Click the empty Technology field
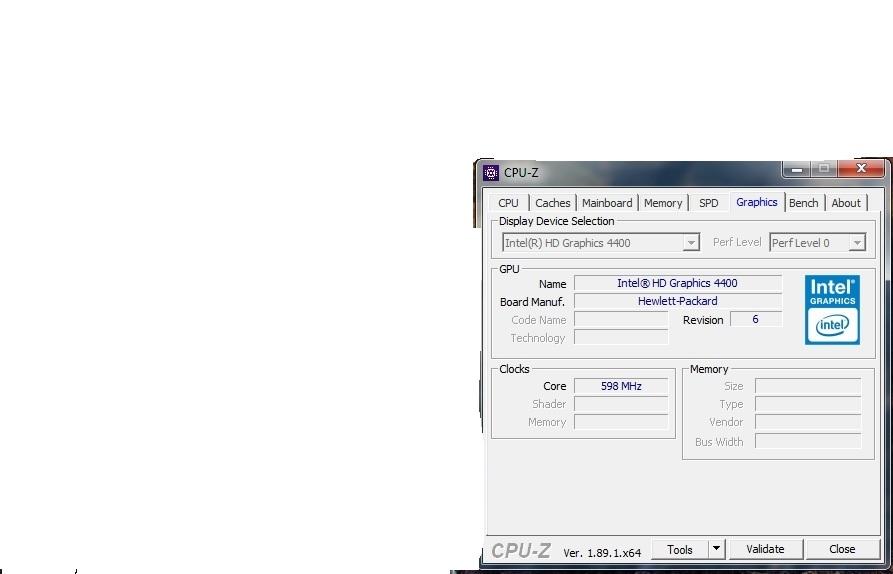This screenshot has height=574, width=893. [x=621, y=338]
